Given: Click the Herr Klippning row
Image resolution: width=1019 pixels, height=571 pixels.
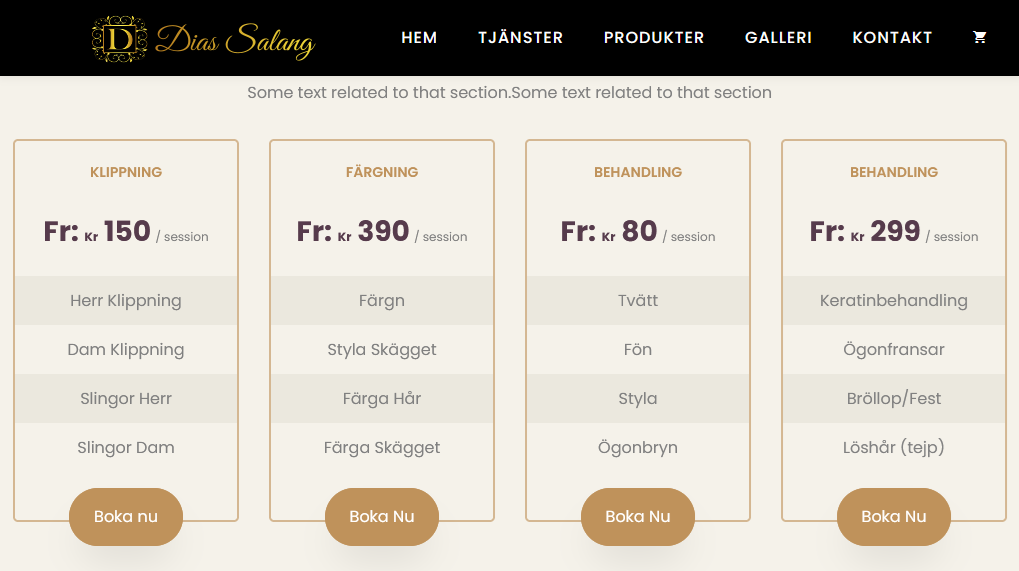Looking at the screenshot, I should tap(126, 300).
